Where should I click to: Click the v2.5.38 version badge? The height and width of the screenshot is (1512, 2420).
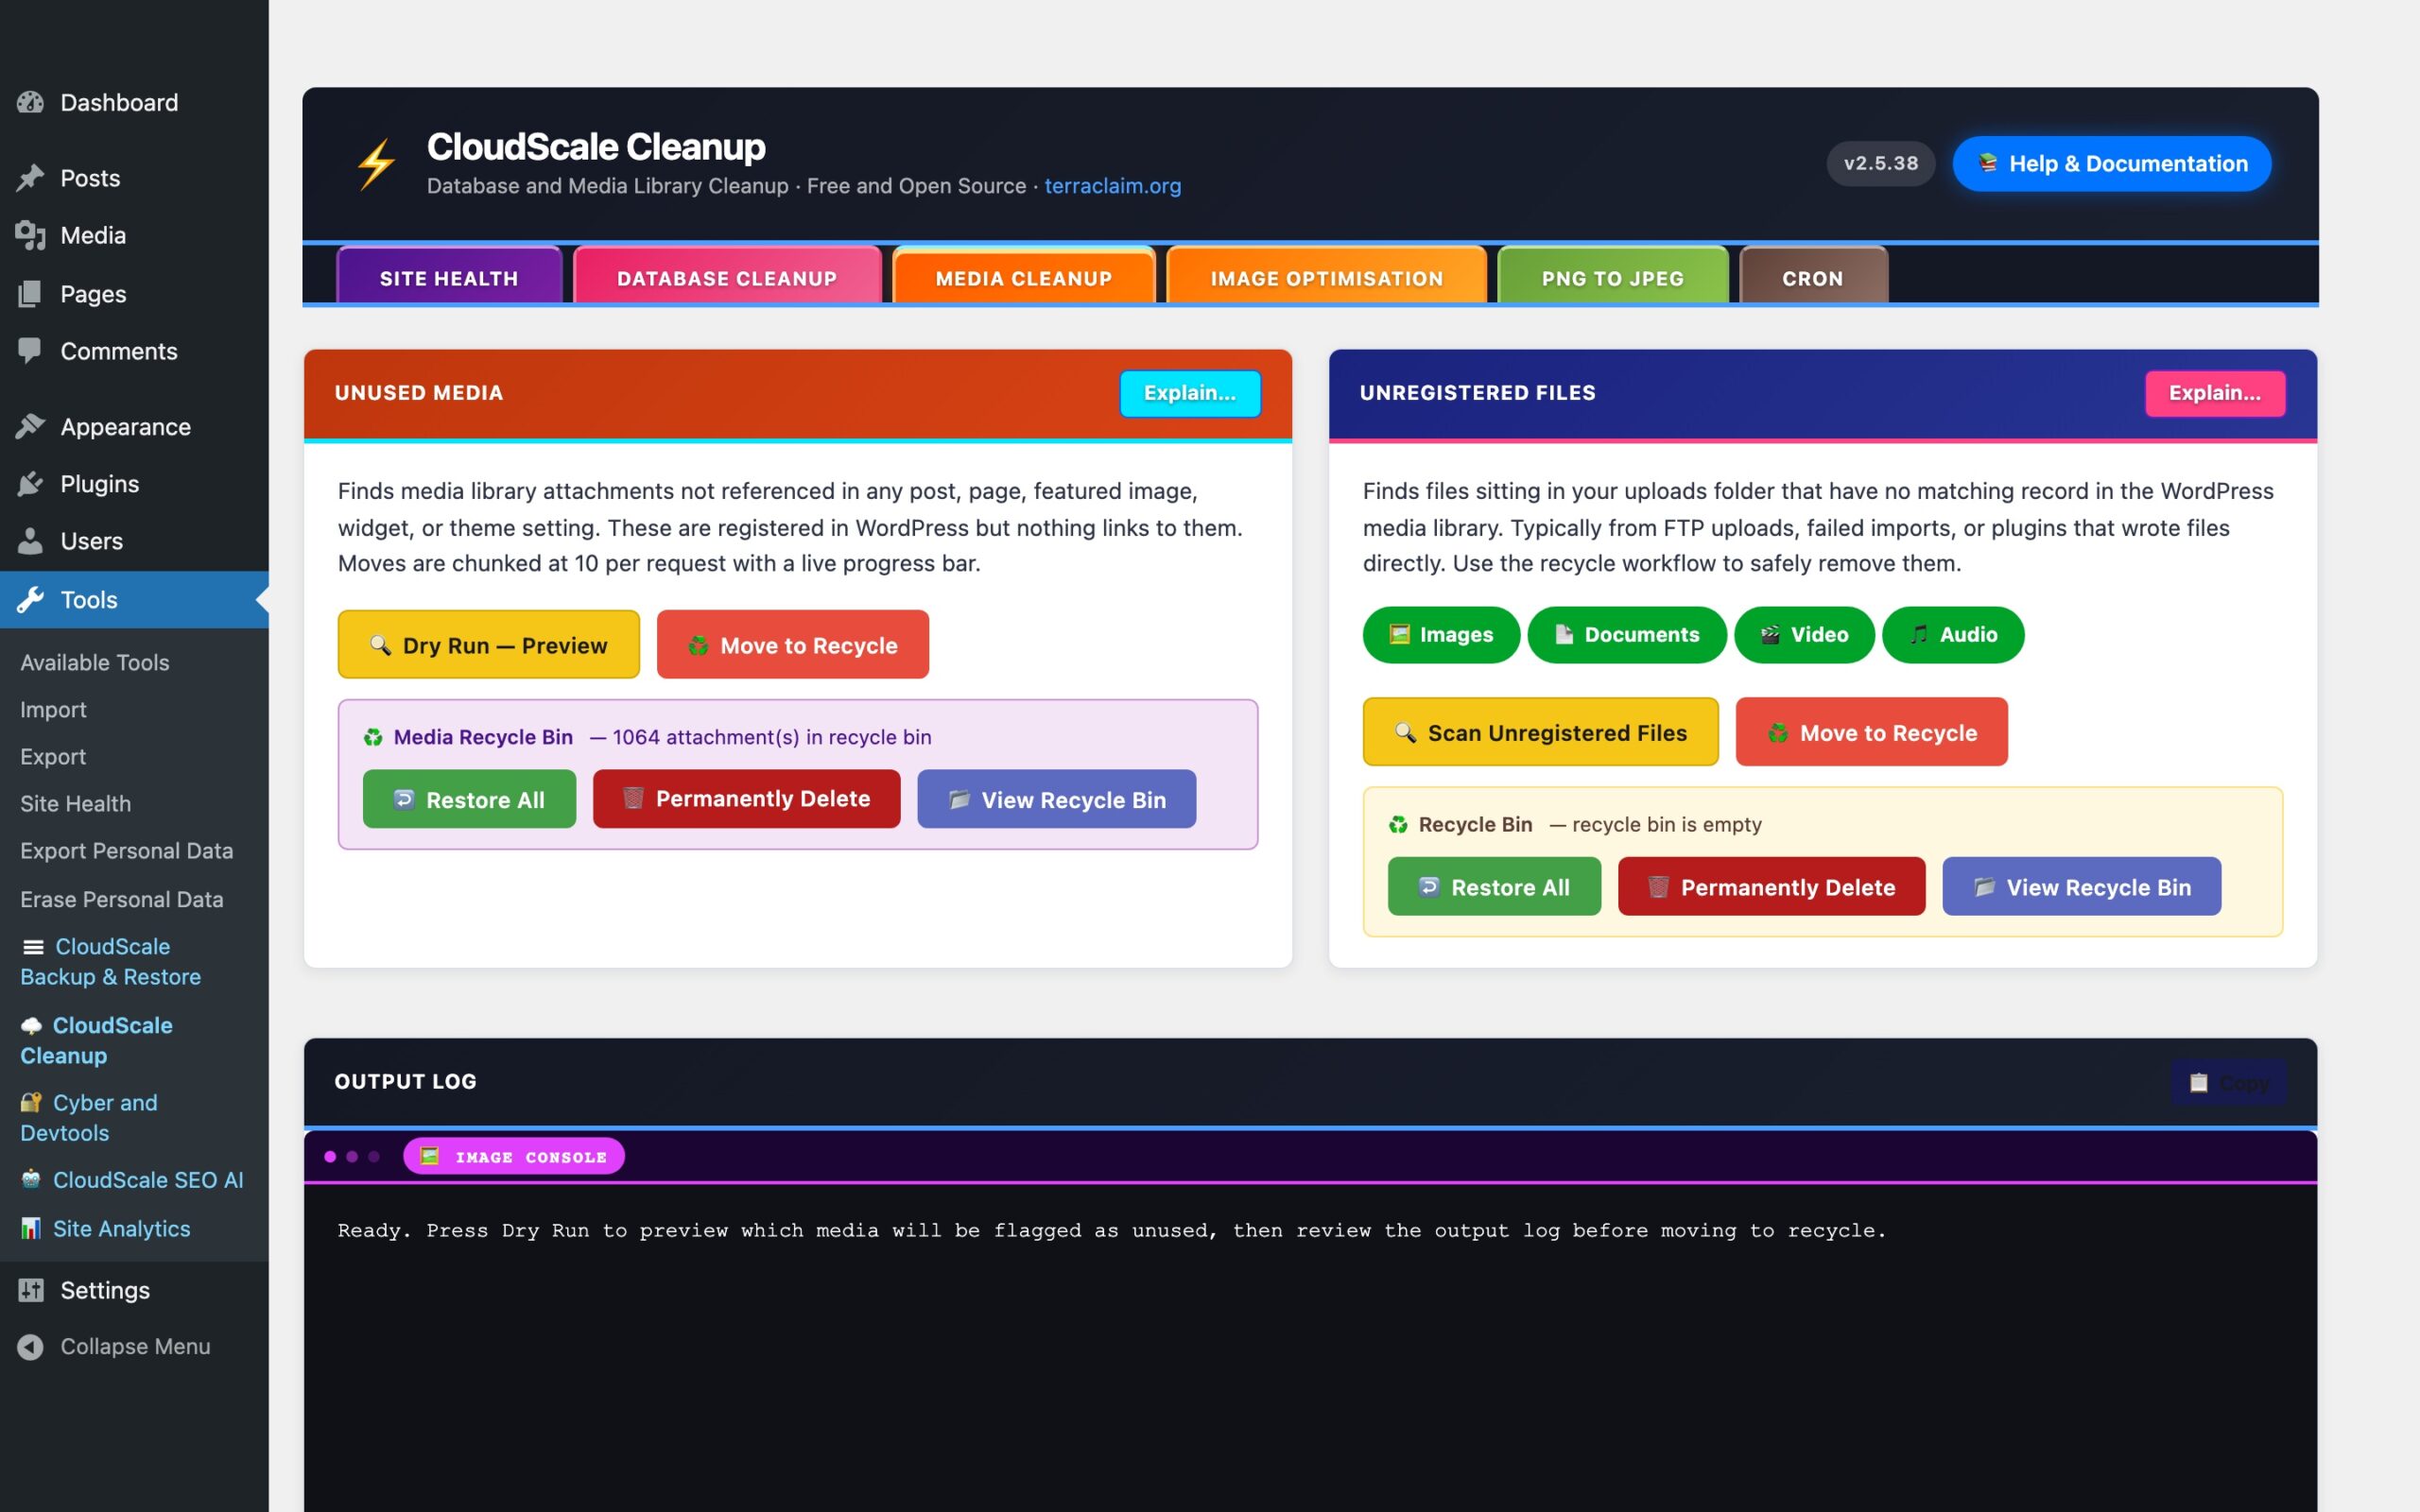pyautogui.click(x=1880, y=163)
